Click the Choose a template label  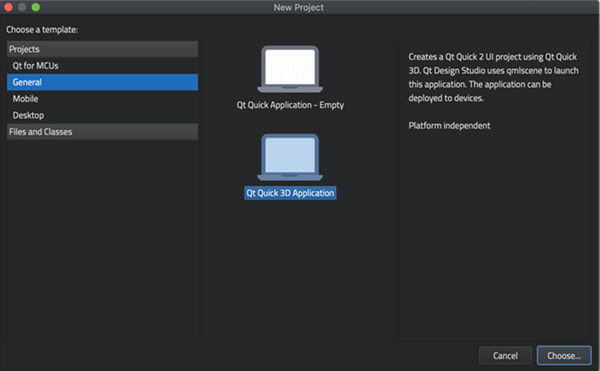click(42, 29)
